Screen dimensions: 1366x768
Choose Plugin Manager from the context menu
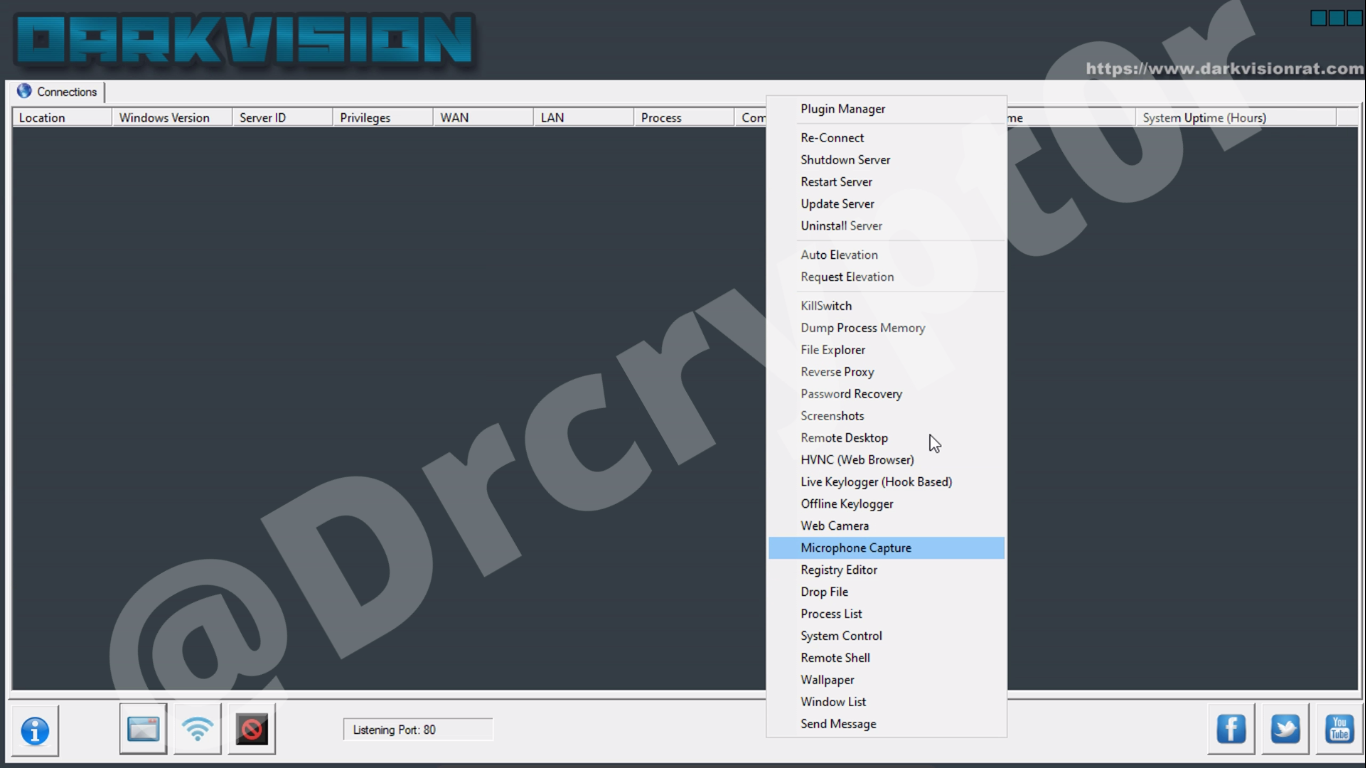886,109
